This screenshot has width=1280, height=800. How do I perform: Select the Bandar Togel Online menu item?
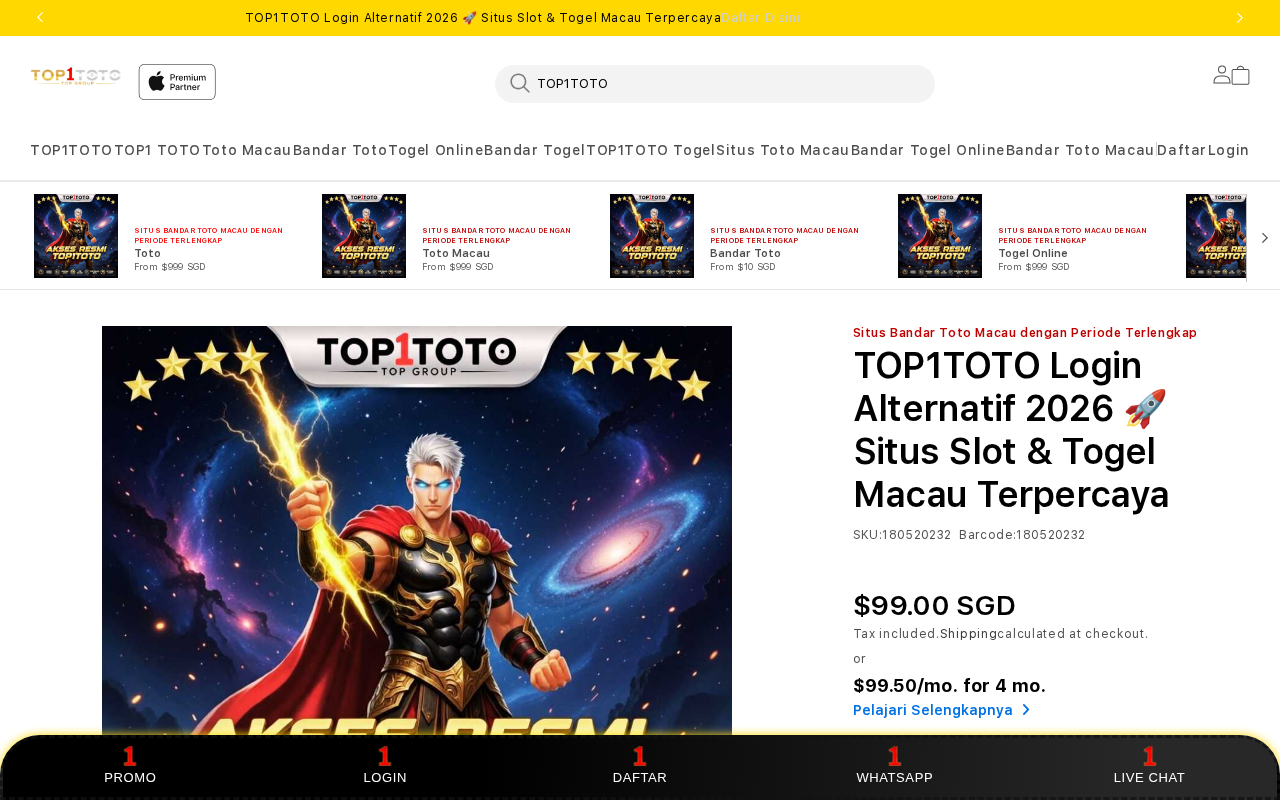tap(928, 150)
